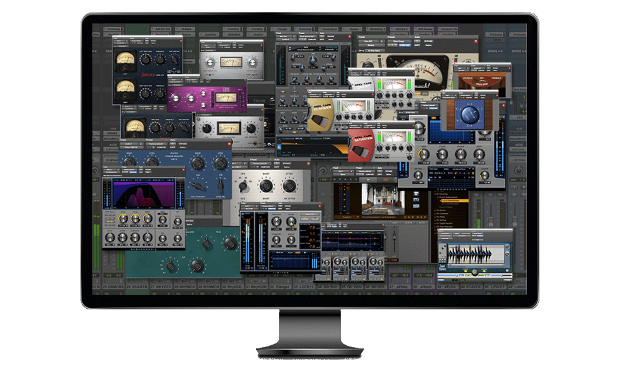Click the silver compressor's left gain knob

[x=210, y=62]
